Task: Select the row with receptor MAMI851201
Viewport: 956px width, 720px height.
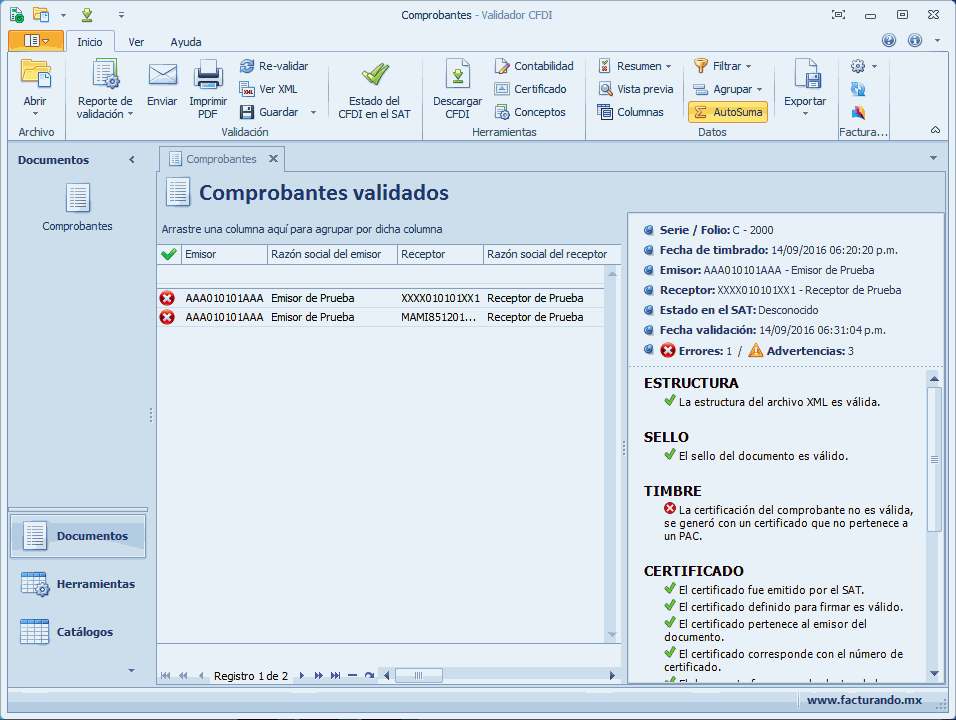Action: [440, 317]
